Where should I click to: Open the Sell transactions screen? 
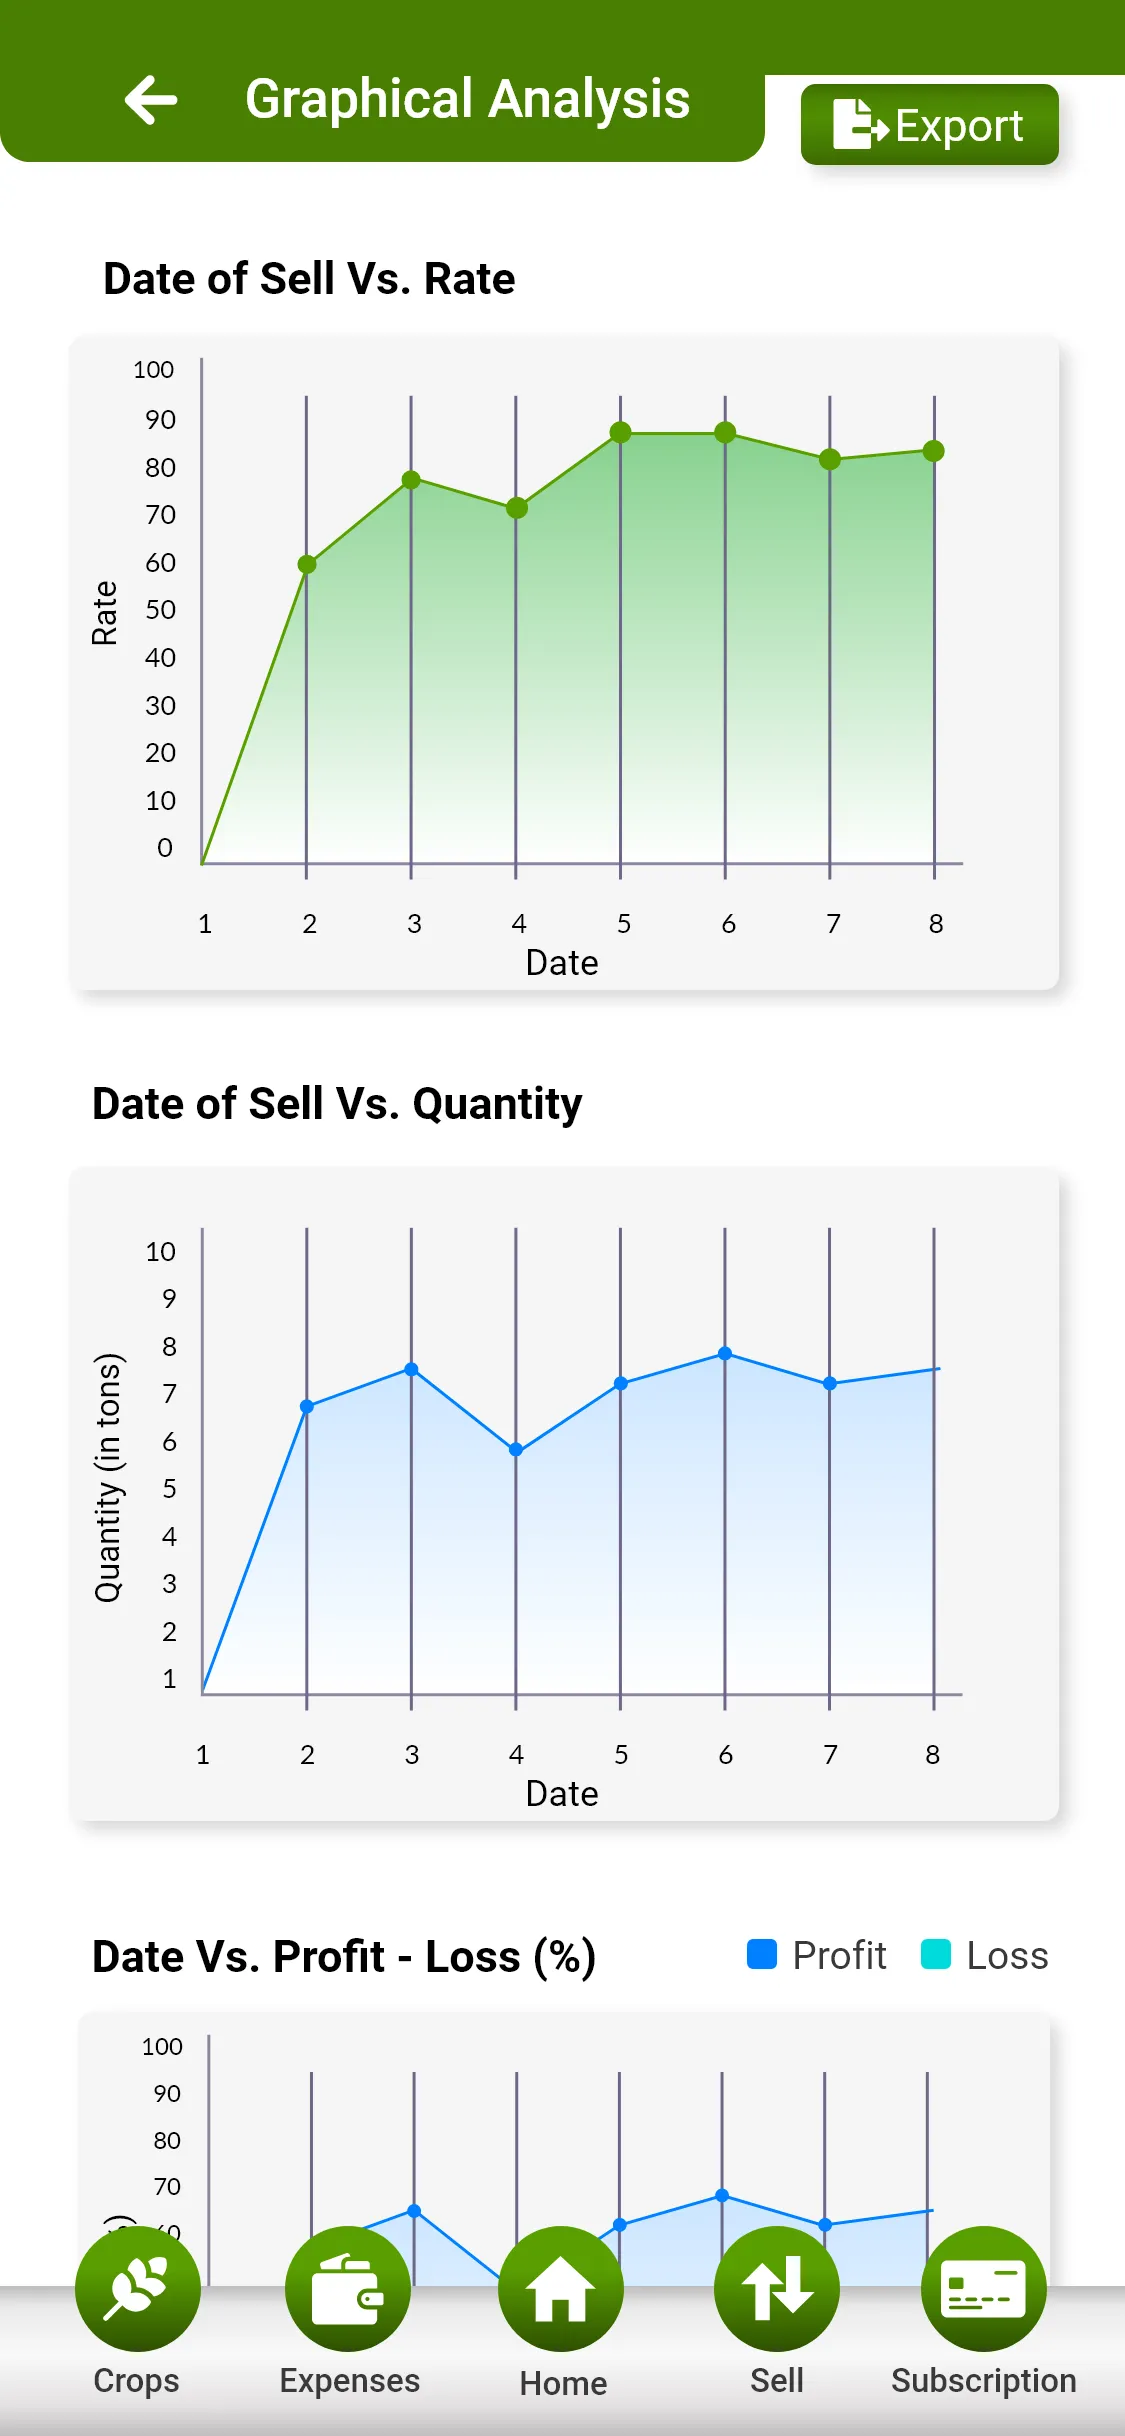(777, 2289)
